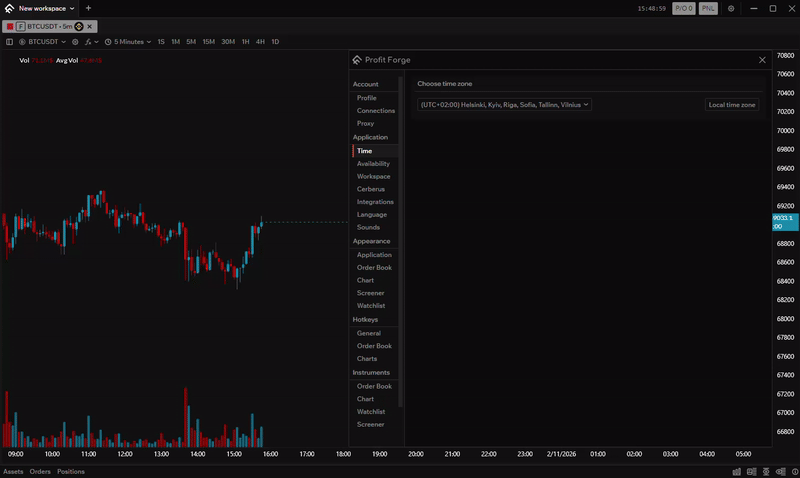Click the bar-chart icon in the bottom-right status bar

(x=736, y=472)
